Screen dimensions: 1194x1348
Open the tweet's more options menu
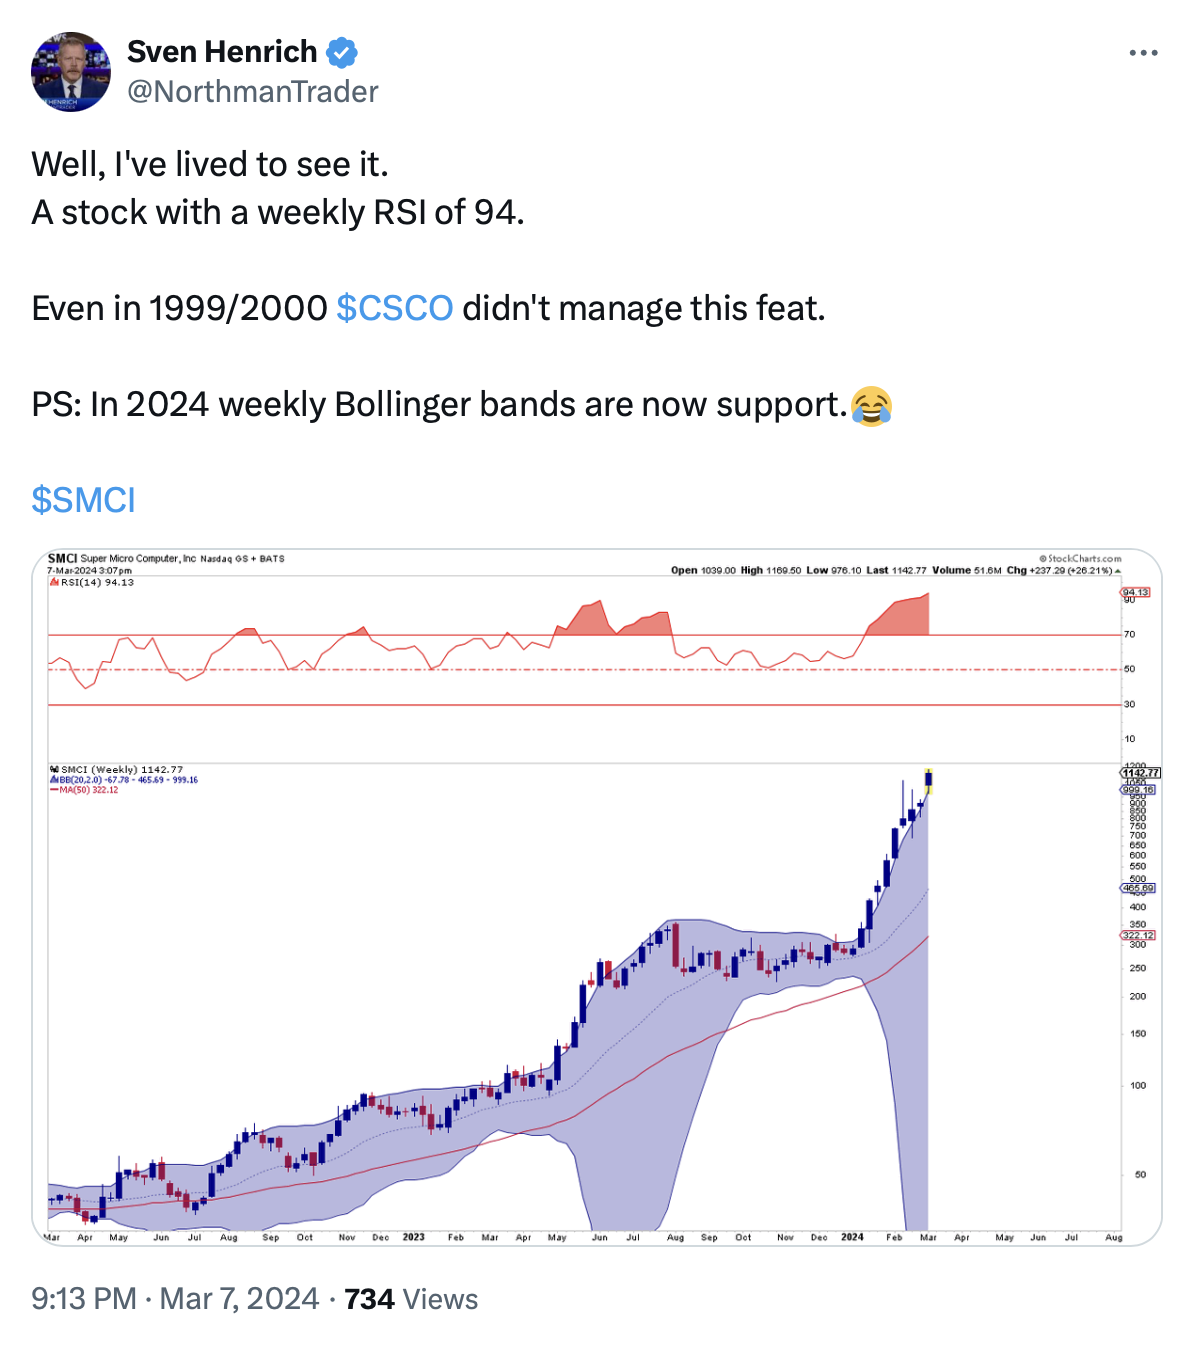click(x=1143, y=53)
